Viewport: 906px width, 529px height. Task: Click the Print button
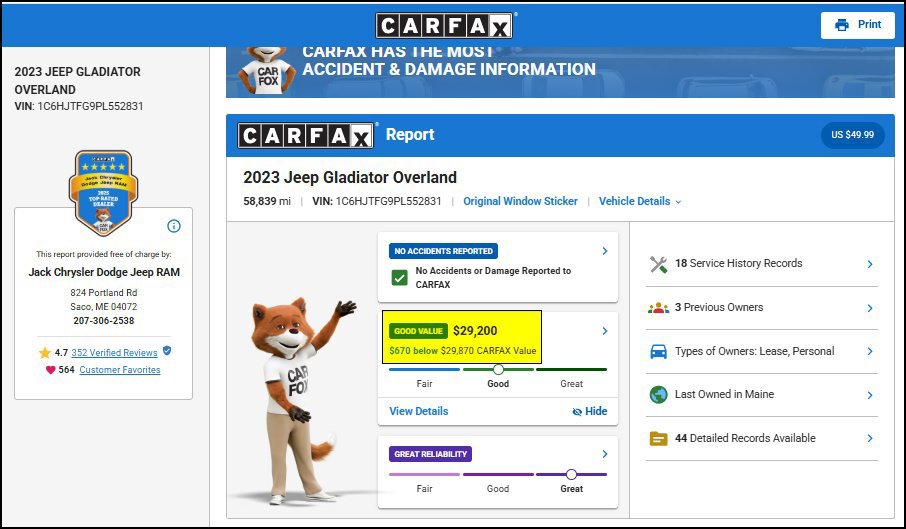point(857,25)
